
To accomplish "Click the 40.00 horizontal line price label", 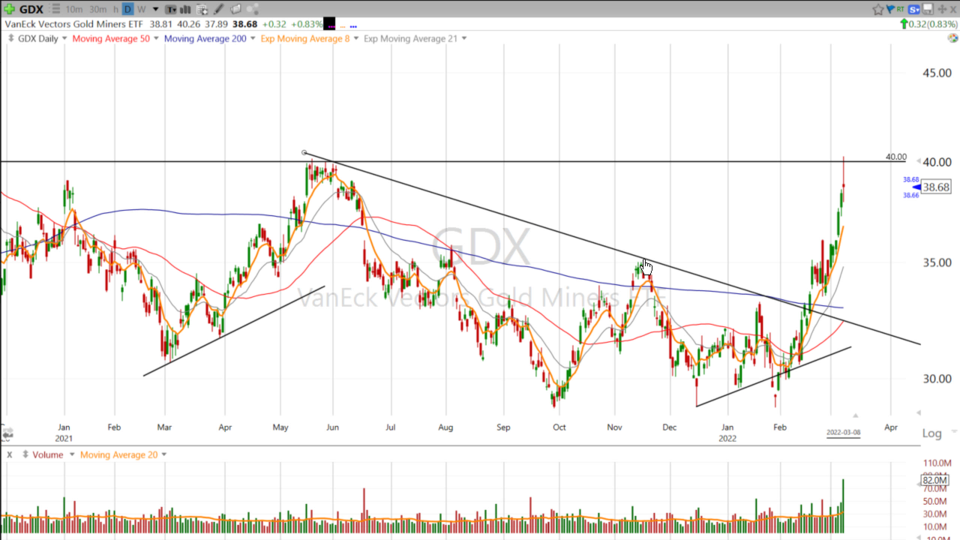I will click(896, 157).
